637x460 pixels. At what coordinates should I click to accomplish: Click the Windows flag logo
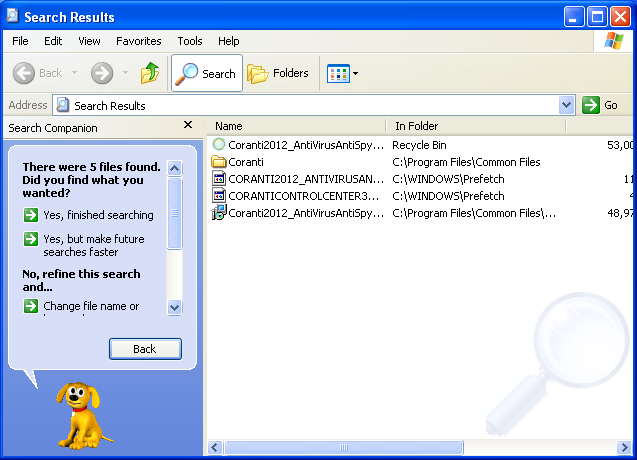[x=614, y=41]
